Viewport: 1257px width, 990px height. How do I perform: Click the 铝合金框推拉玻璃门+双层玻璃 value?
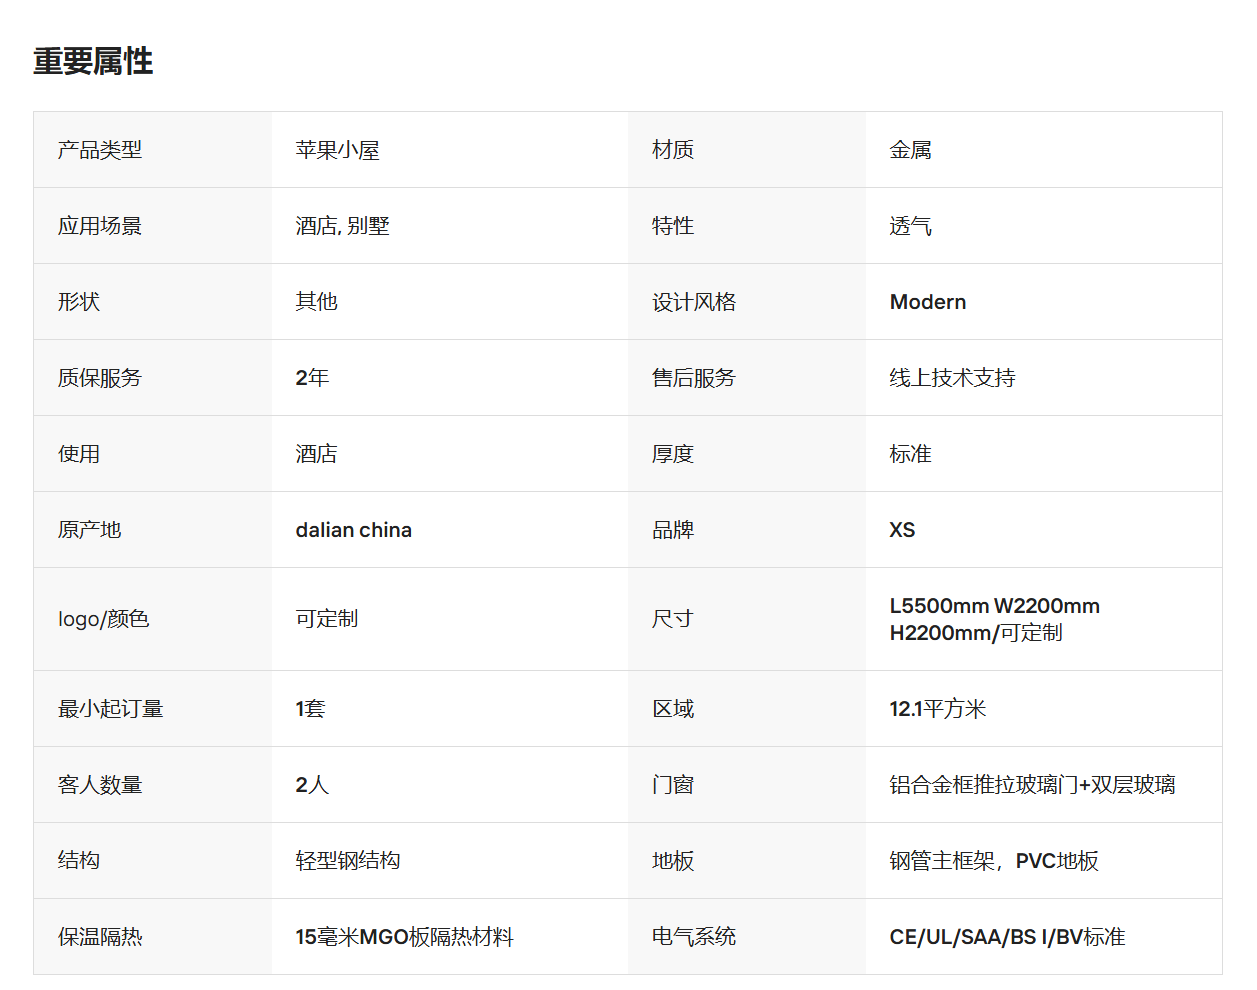pyautogui.click(x=1032, y=785)
